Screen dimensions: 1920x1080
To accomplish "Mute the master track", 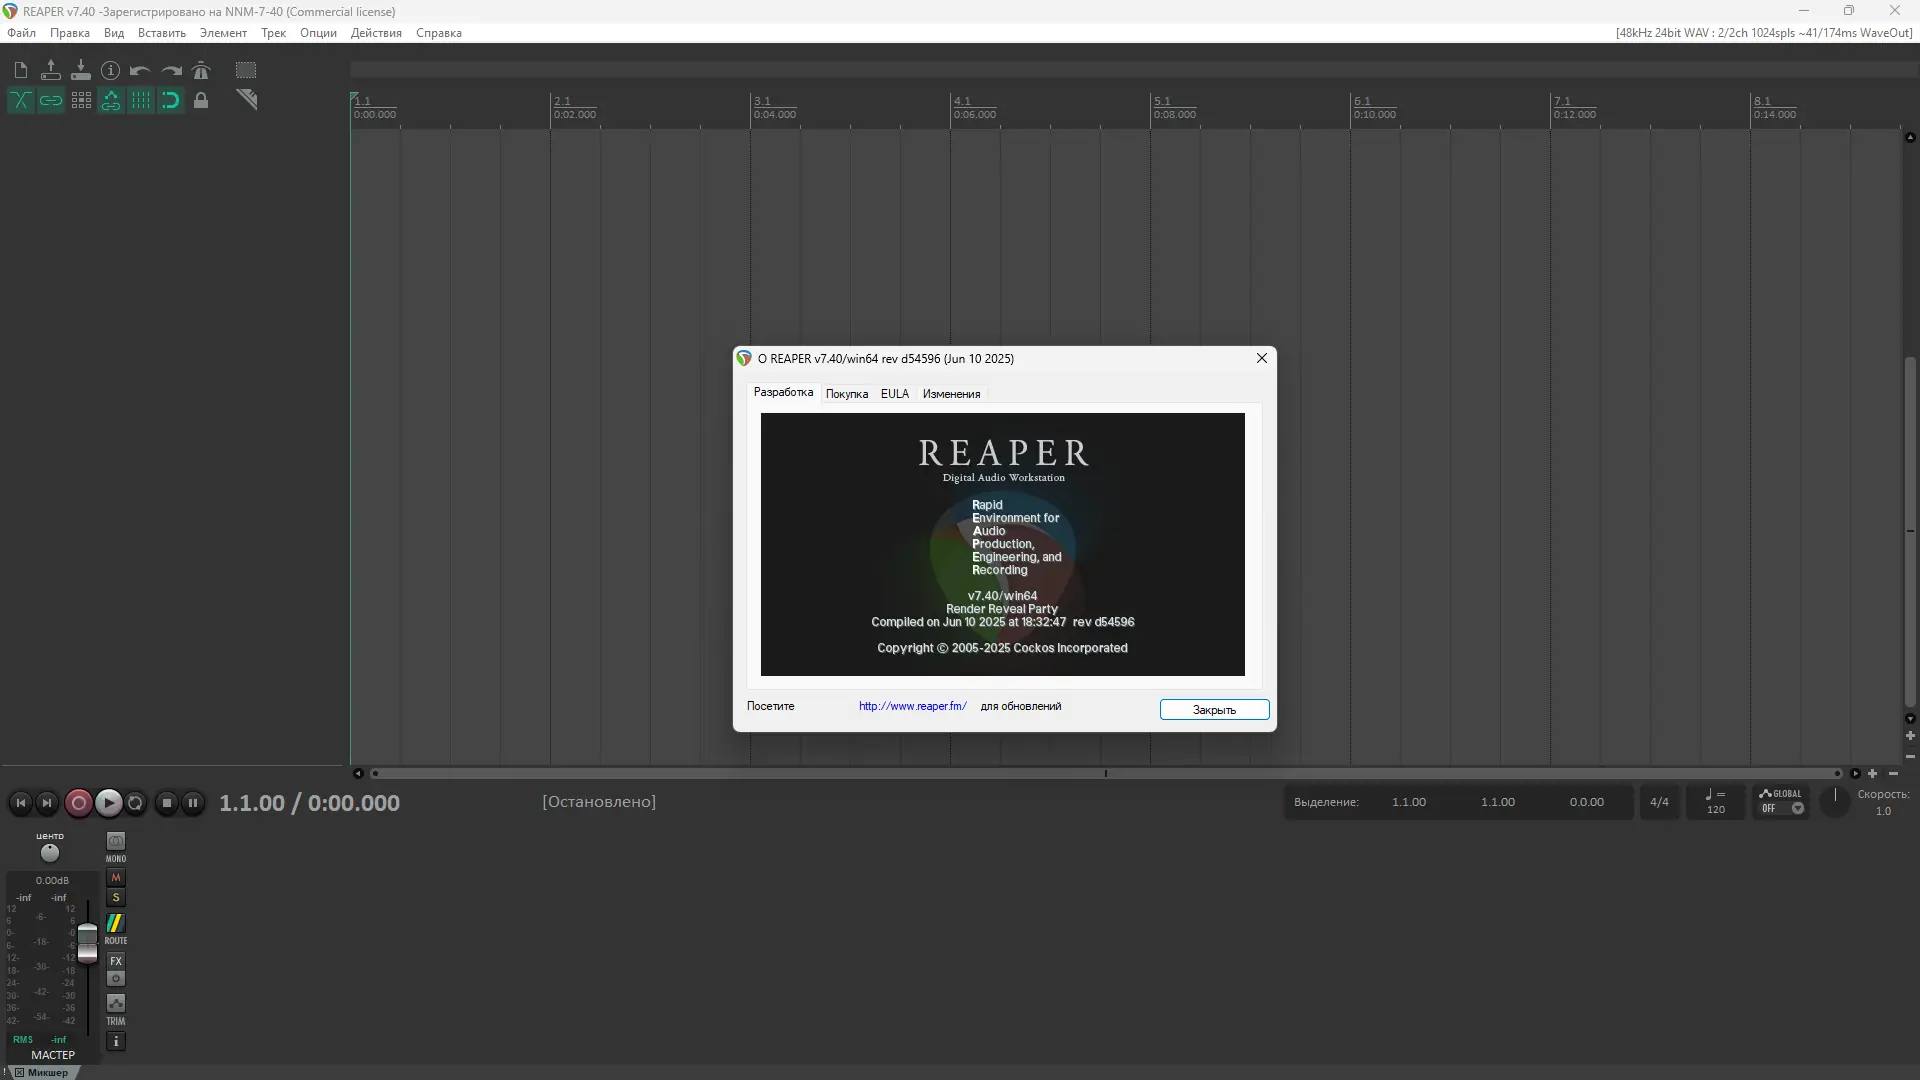I will 116,877.
